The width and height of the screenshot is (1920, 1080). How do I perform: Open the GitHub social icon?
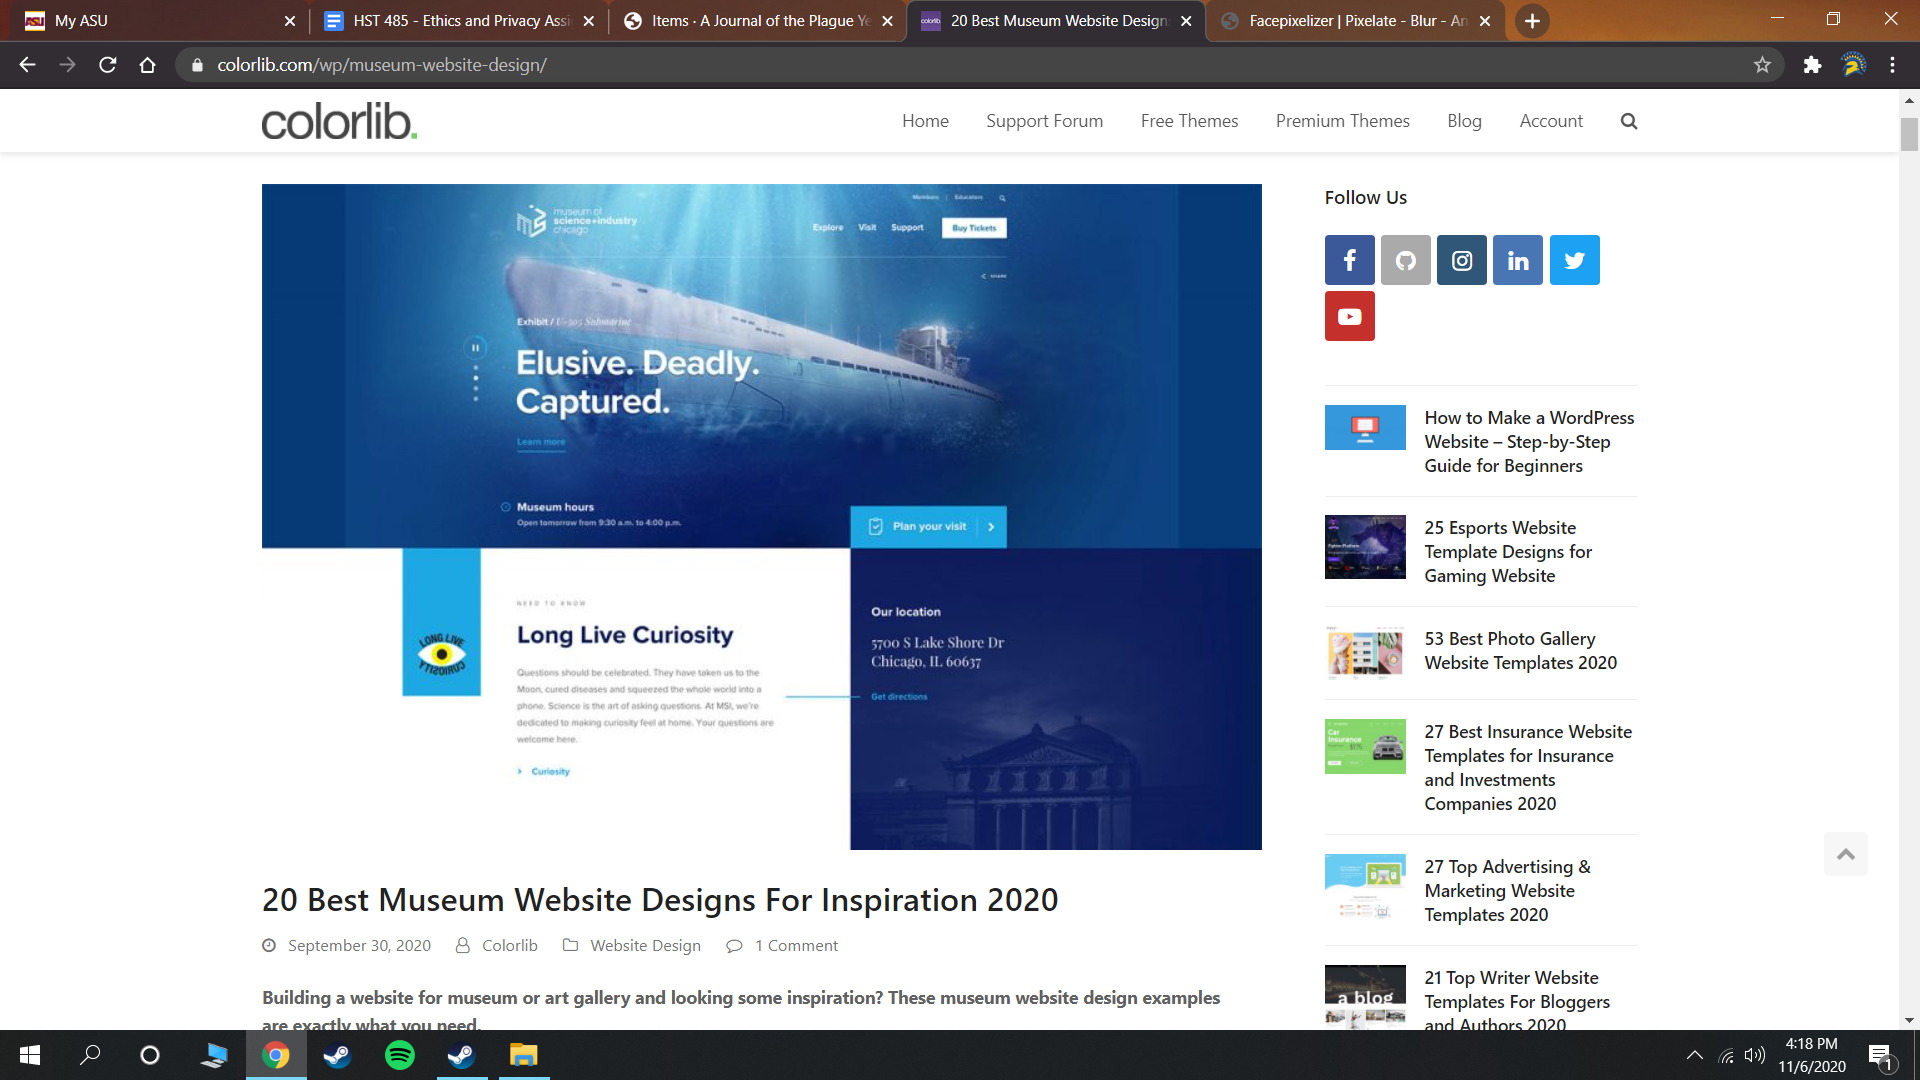tap(1405, 260)
